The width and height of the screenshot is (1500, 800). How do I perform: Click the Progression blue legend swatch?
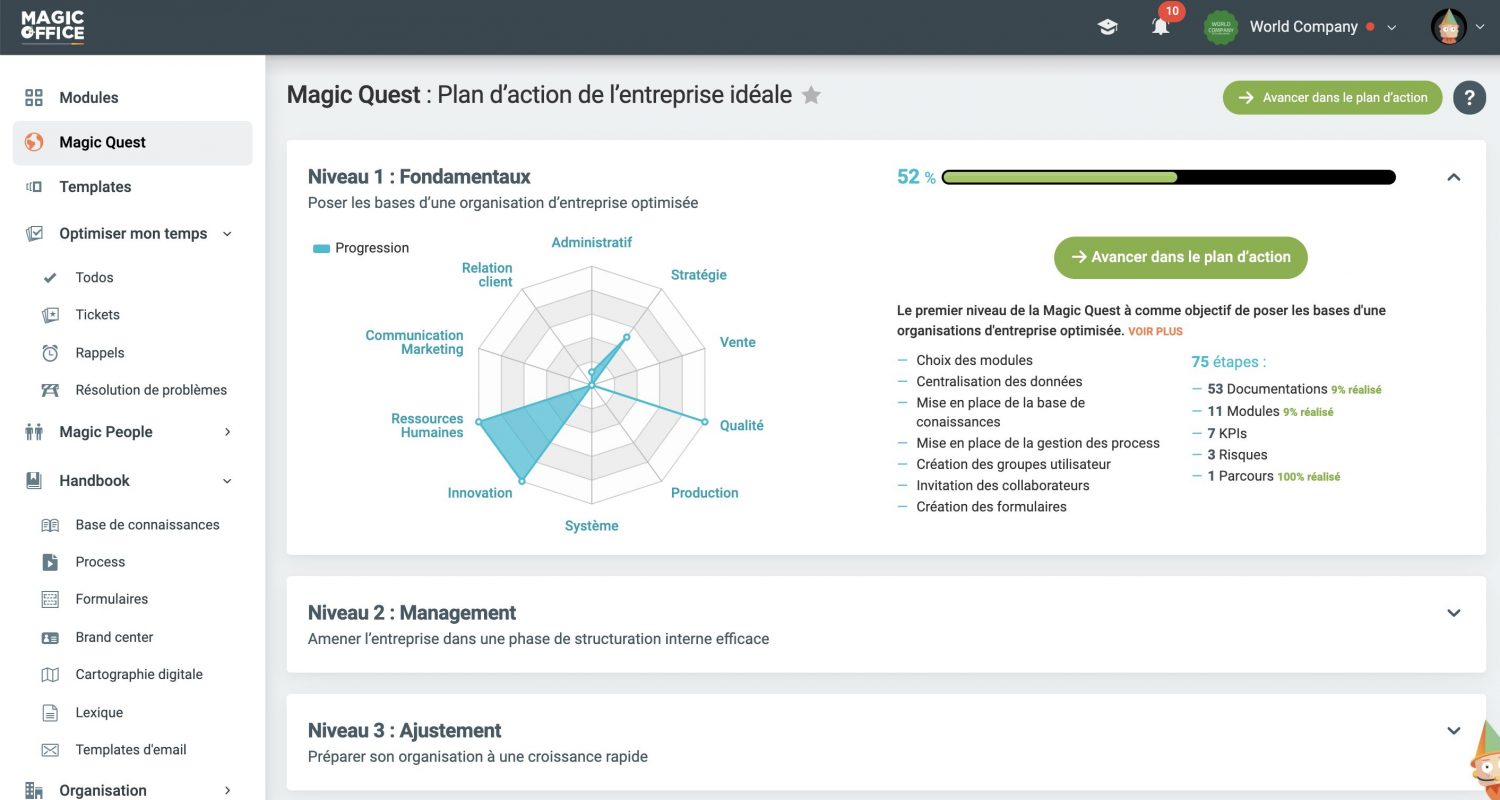click(x=321, y=248)
